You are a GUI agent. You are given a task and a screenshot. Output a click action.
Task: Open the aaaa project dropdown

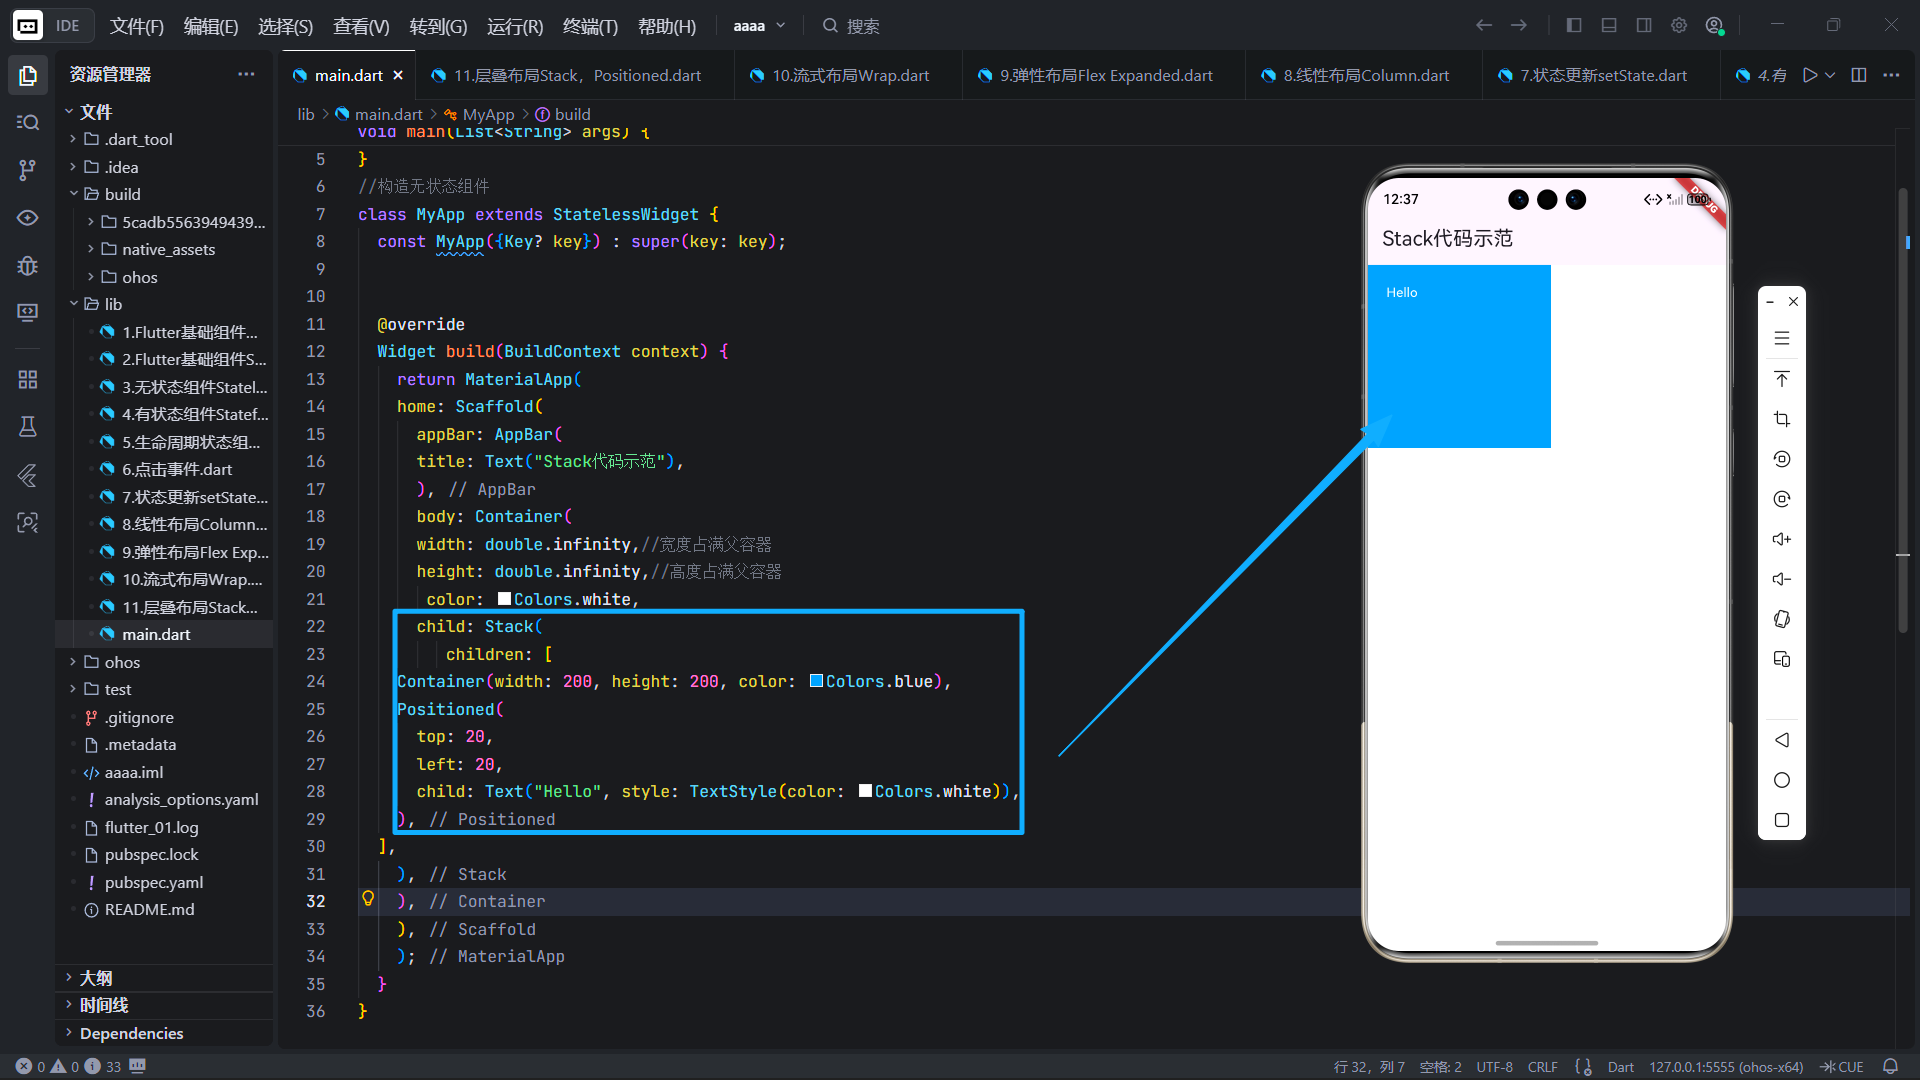759,26
